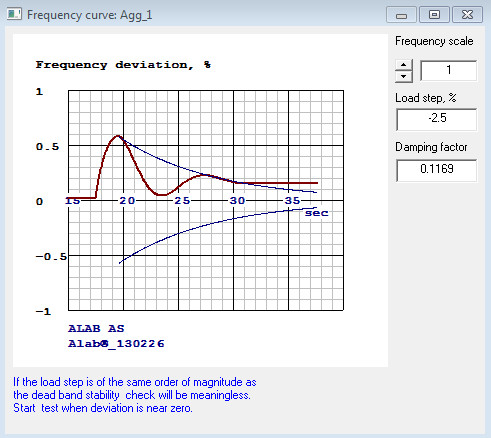Close the Frequency curve Agg_1 window

click(467, 15)
